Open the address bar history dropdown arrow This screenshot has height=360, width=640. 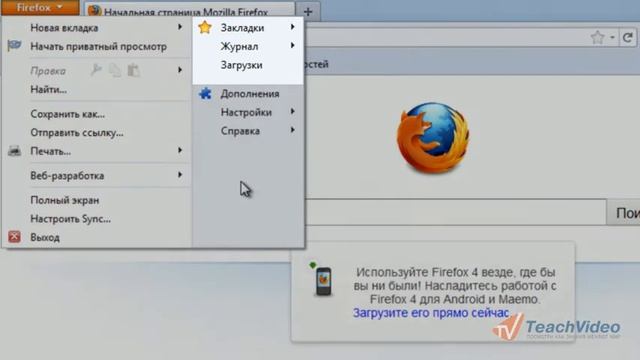pos(612,38)
